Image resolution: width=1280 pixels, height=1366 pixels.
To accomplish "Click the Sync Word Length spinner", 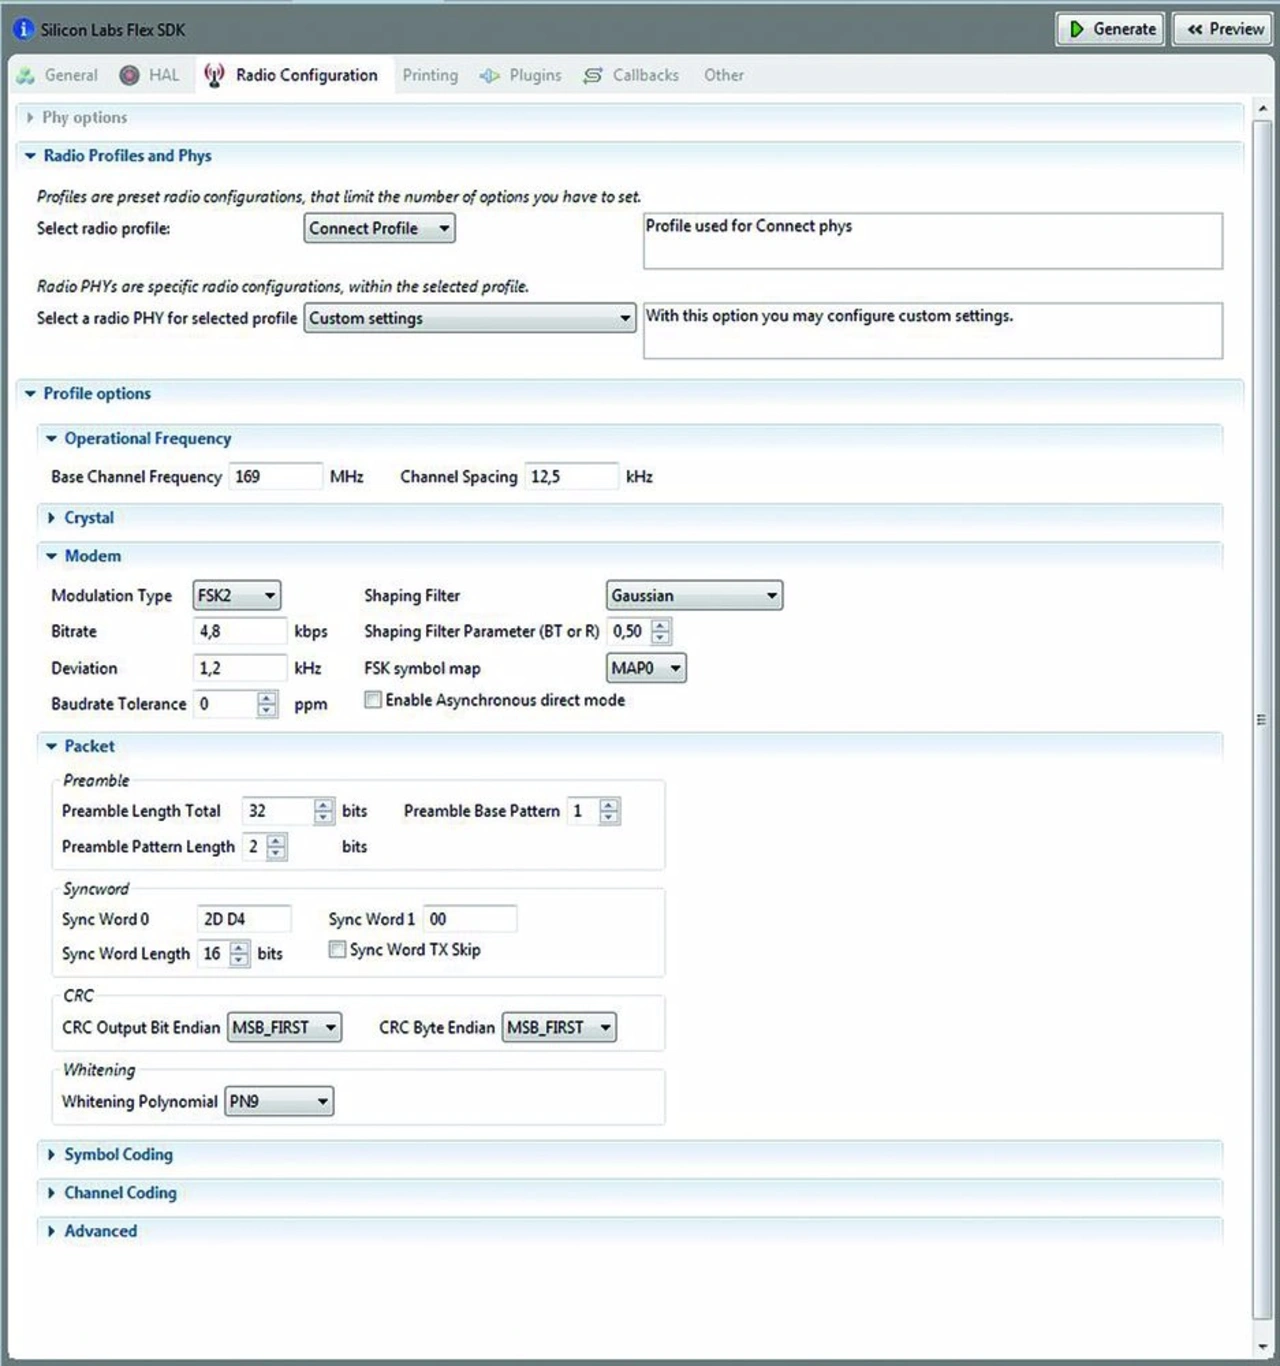I will point(239,954).
